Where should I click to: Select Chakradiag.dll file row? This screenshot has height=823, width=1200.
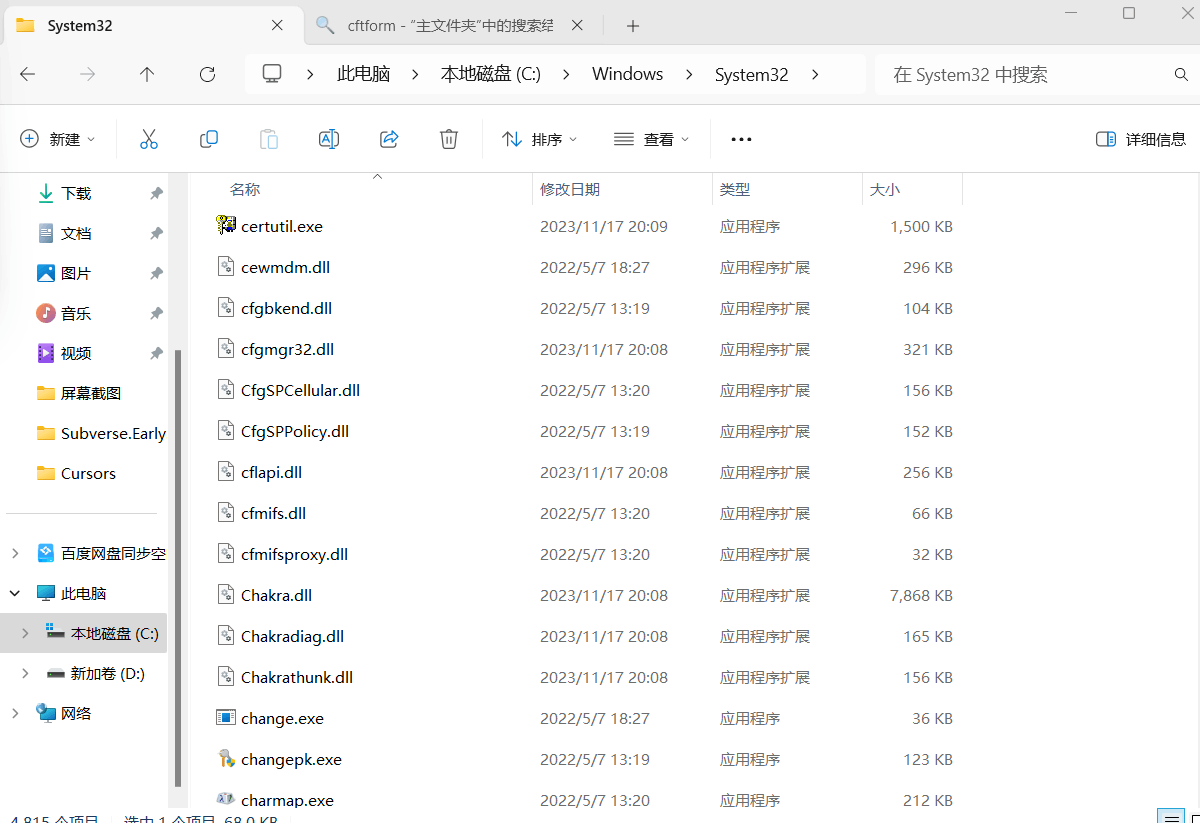click(585, 636)
